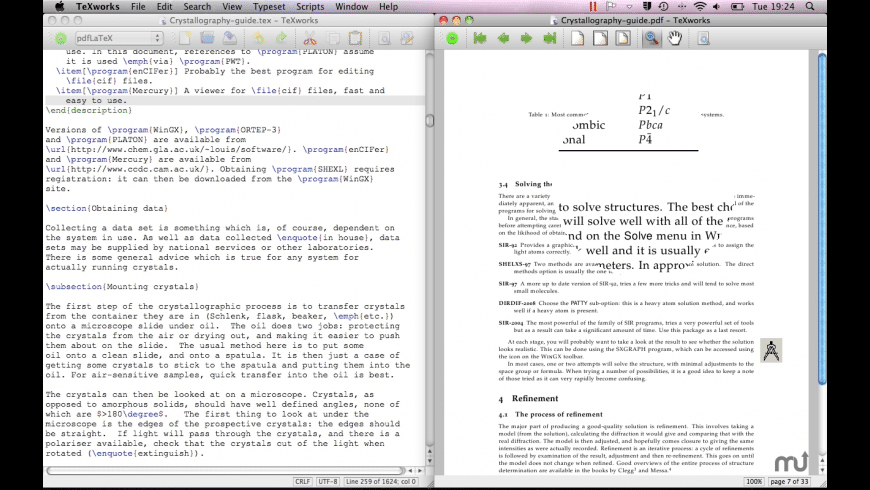870x490 pixels.
Task: Click the Wi-Fi status icon
Action: click(x=700, y=7)
